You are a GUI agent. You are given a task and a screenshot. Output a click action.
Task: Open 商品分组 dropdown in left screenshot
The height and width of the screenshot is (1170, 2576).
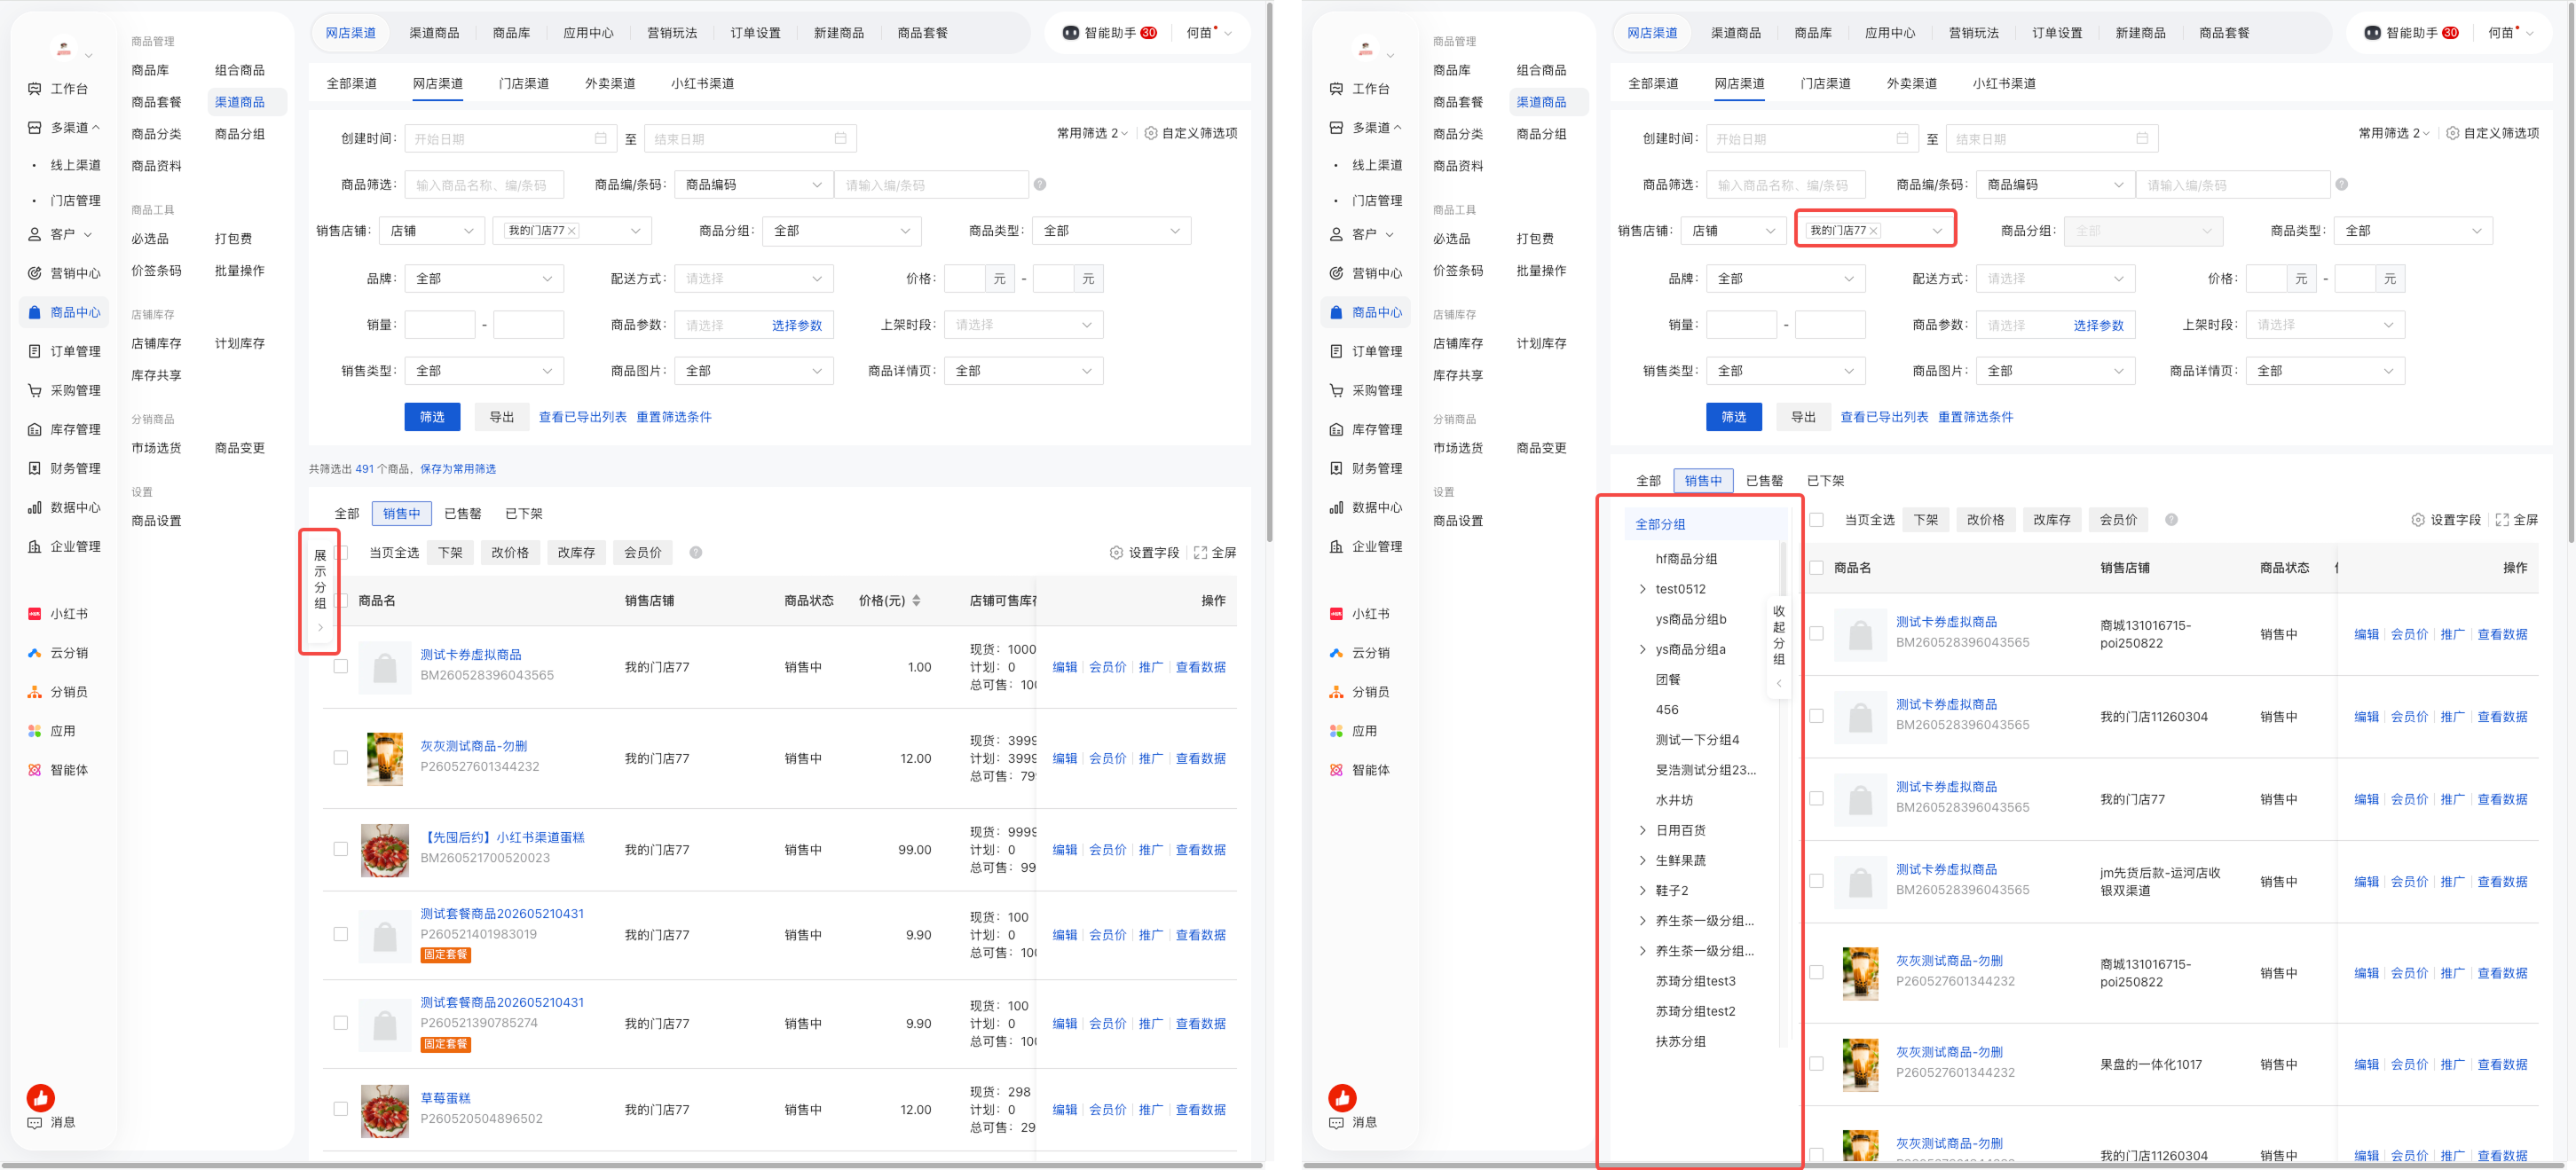(842, 231)
